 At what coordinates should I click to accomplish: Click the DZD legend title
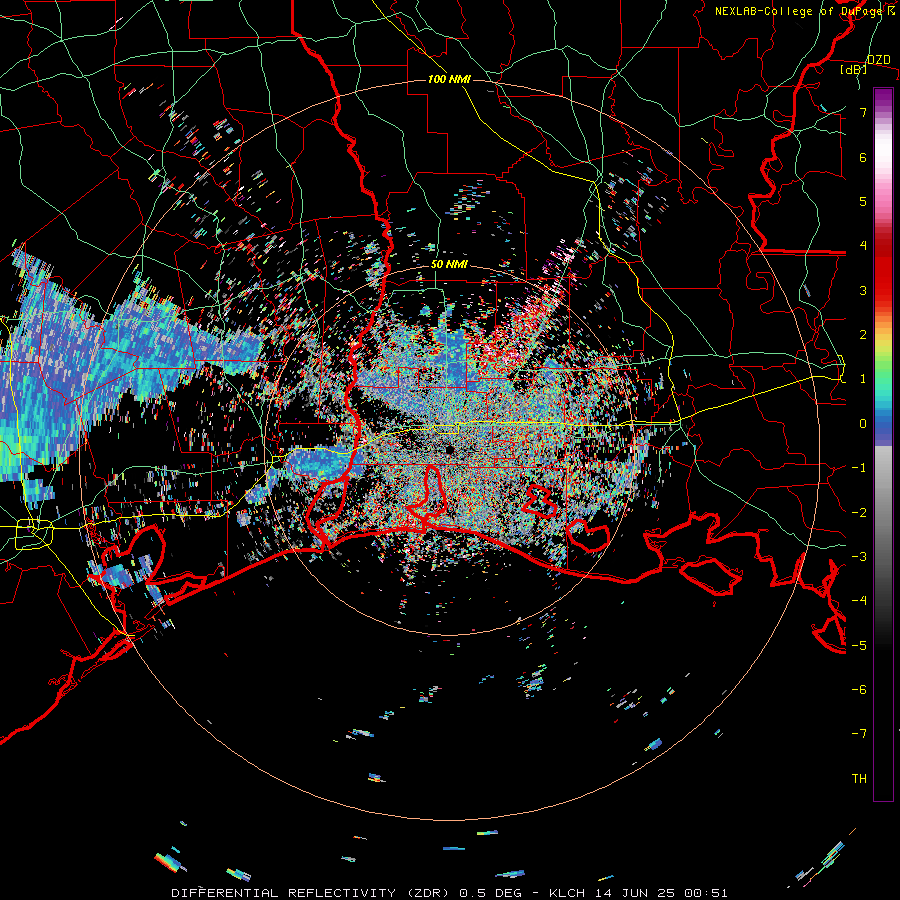click(878, 60)
